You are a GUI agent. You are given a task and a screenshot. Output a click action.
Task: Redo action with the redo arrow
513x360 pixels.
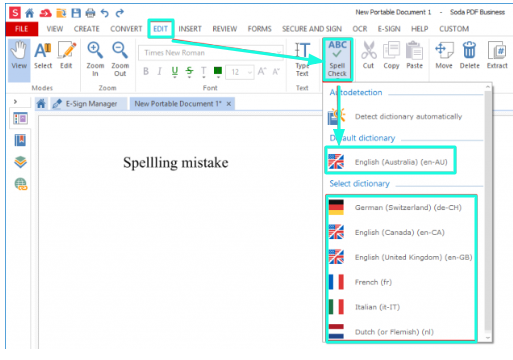click(119, 13)
